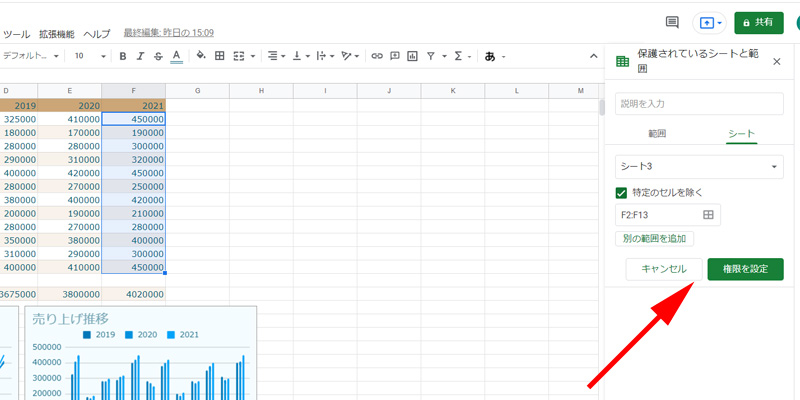Click the 売り上げ推移 chart title

click(x=70, y=319)
